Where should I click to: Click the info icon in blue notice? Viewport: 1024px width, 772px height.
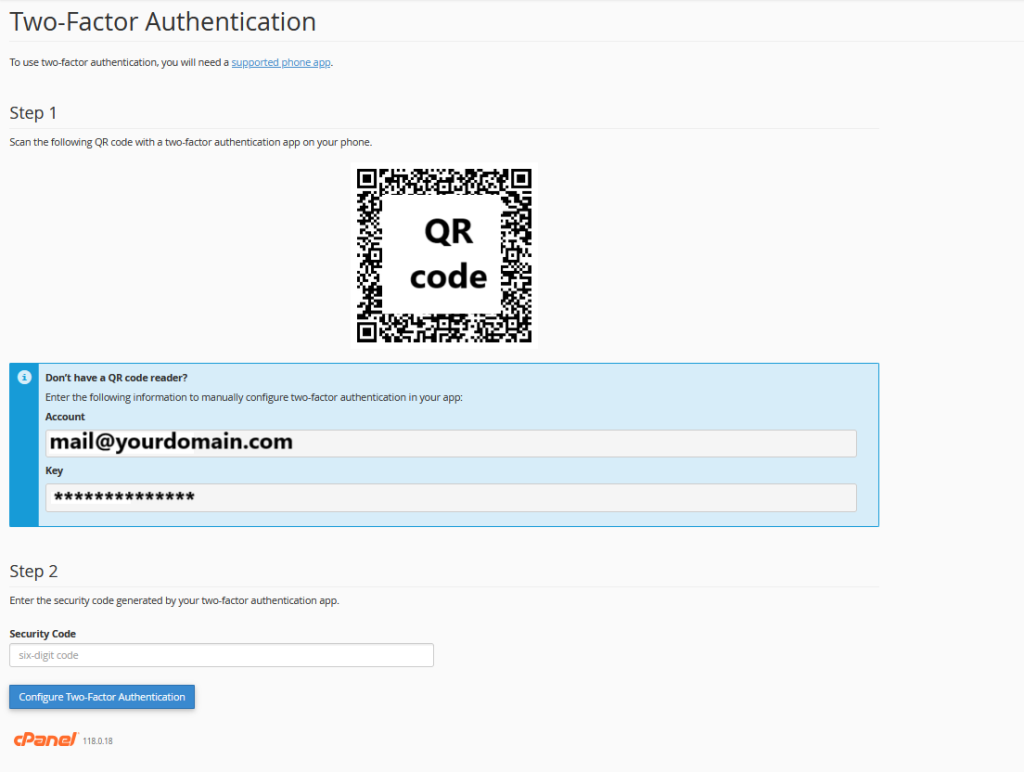24,377
